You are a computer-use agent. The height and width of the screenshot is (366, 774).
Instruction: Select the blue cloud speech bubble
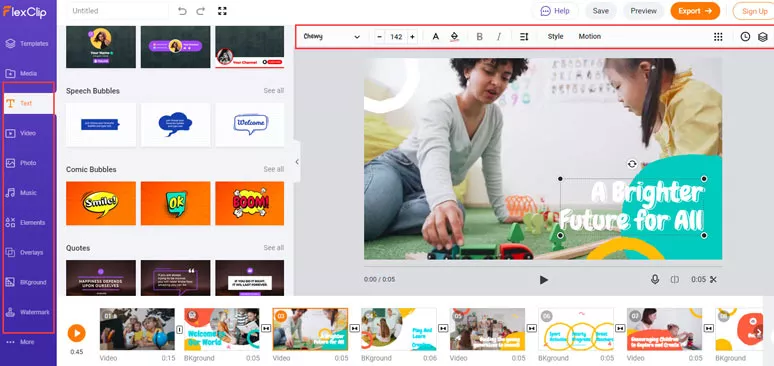(x=175, y=124)
